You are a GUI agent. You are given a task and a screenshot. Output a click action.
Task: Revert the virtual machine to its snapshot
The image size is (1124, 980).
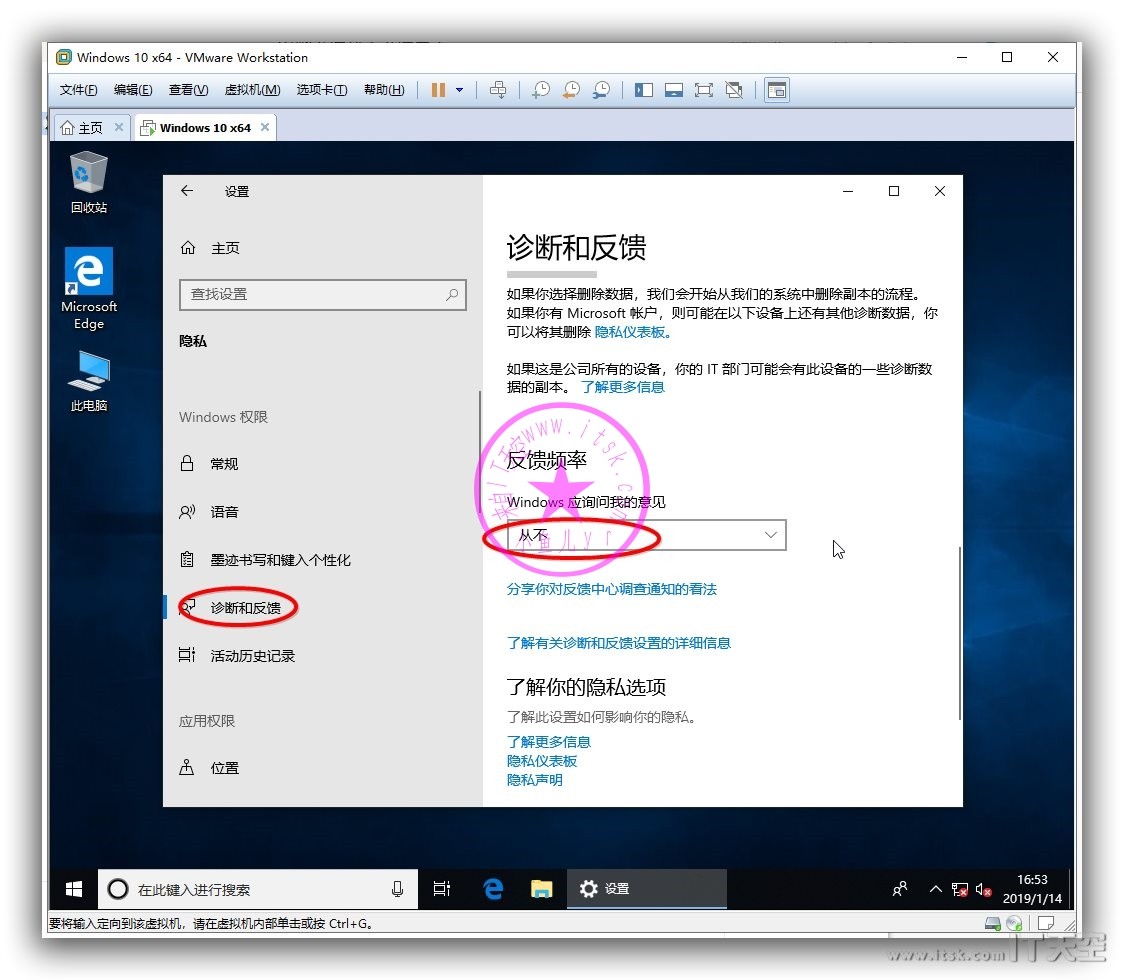(x=571, y=90)
